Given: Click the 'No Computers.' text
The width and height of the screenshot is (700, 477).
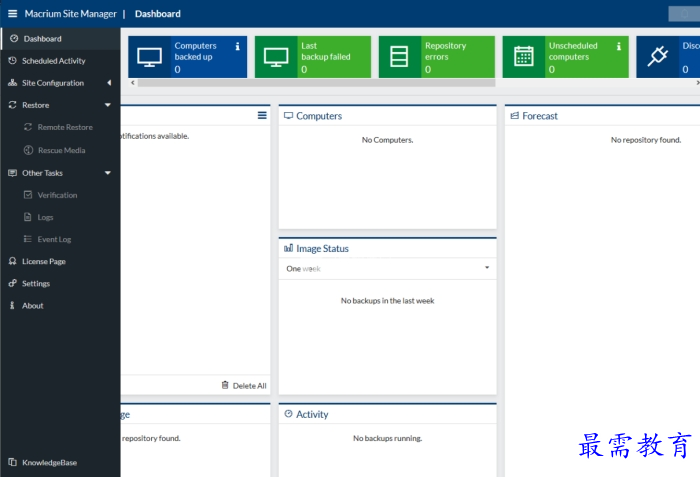Looking at the screenshot, I should click(x=388, y=140).
